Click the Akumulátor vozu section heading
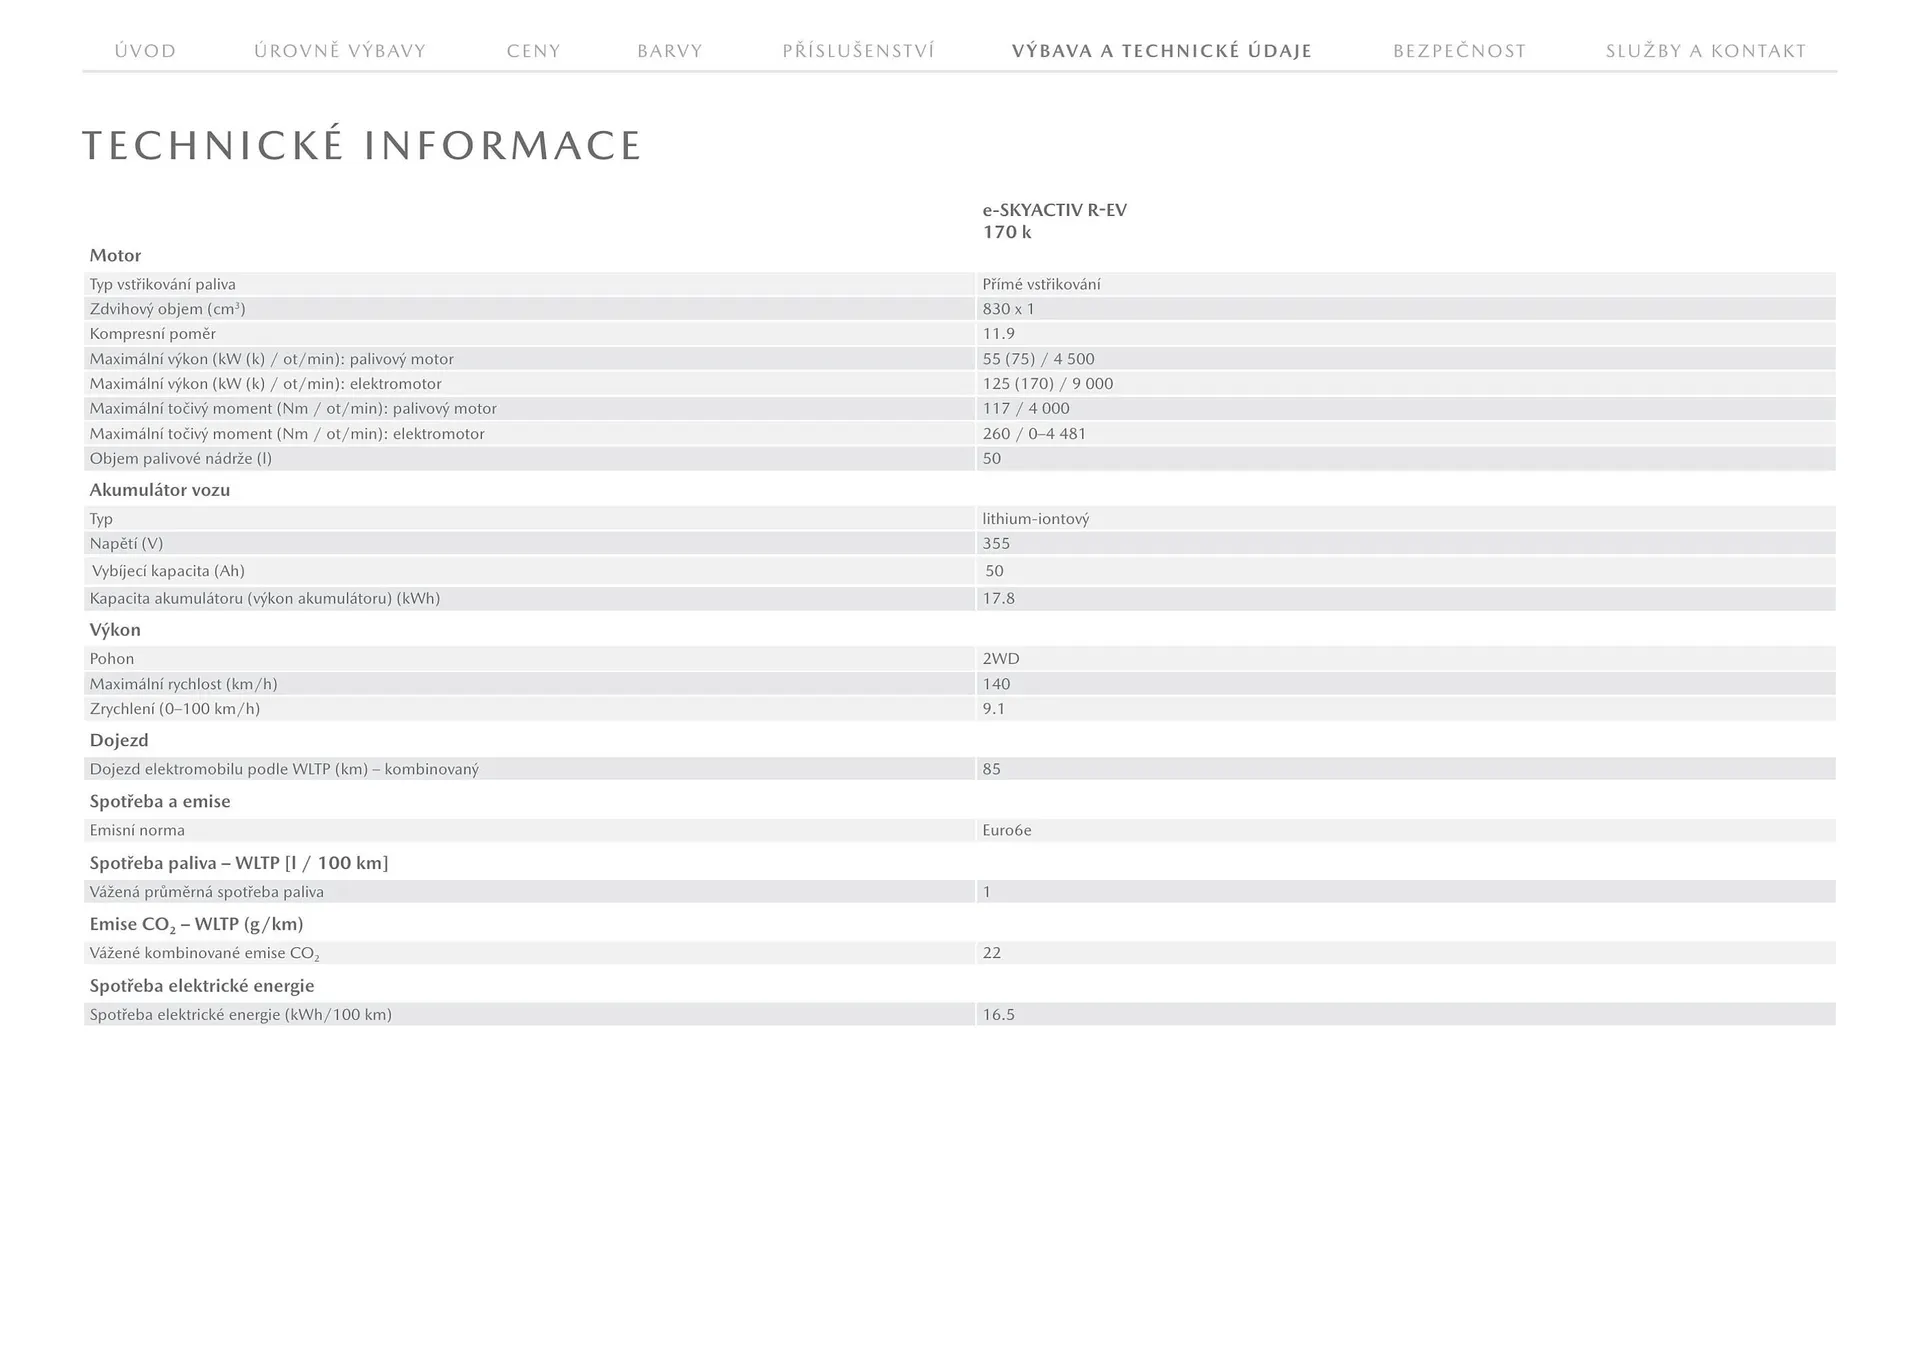The image size is (1920, 1358). click(x=160, y=490)
